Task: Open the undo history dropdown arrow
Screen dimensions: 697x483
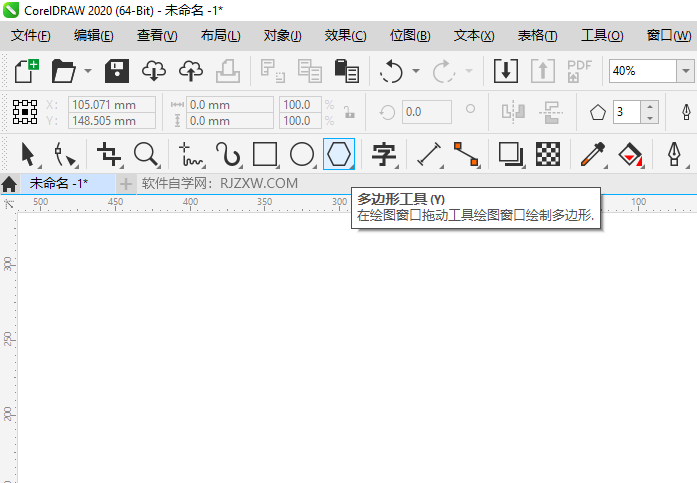Action: point(416,71)
